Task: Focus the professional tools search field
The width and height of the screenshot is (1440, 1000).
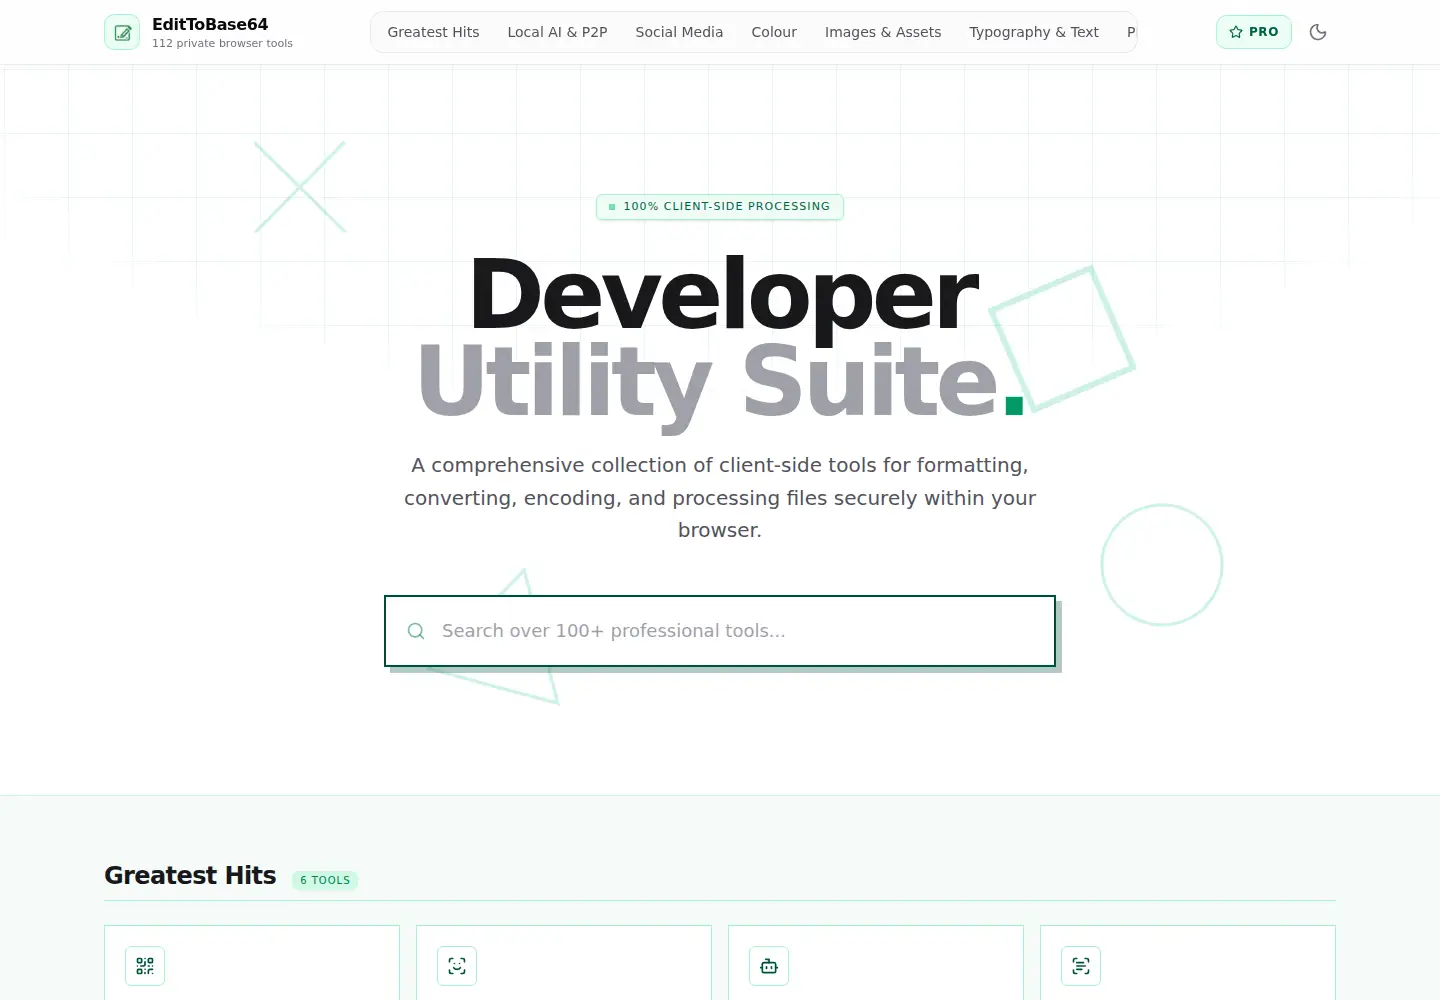Action: coord(720,631)
